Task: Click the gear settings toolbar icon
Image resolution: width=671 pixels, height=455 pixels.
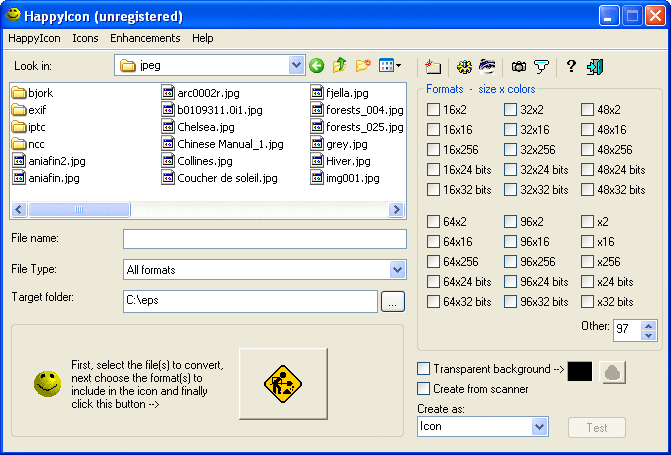Action: click(x=464, y=67)
